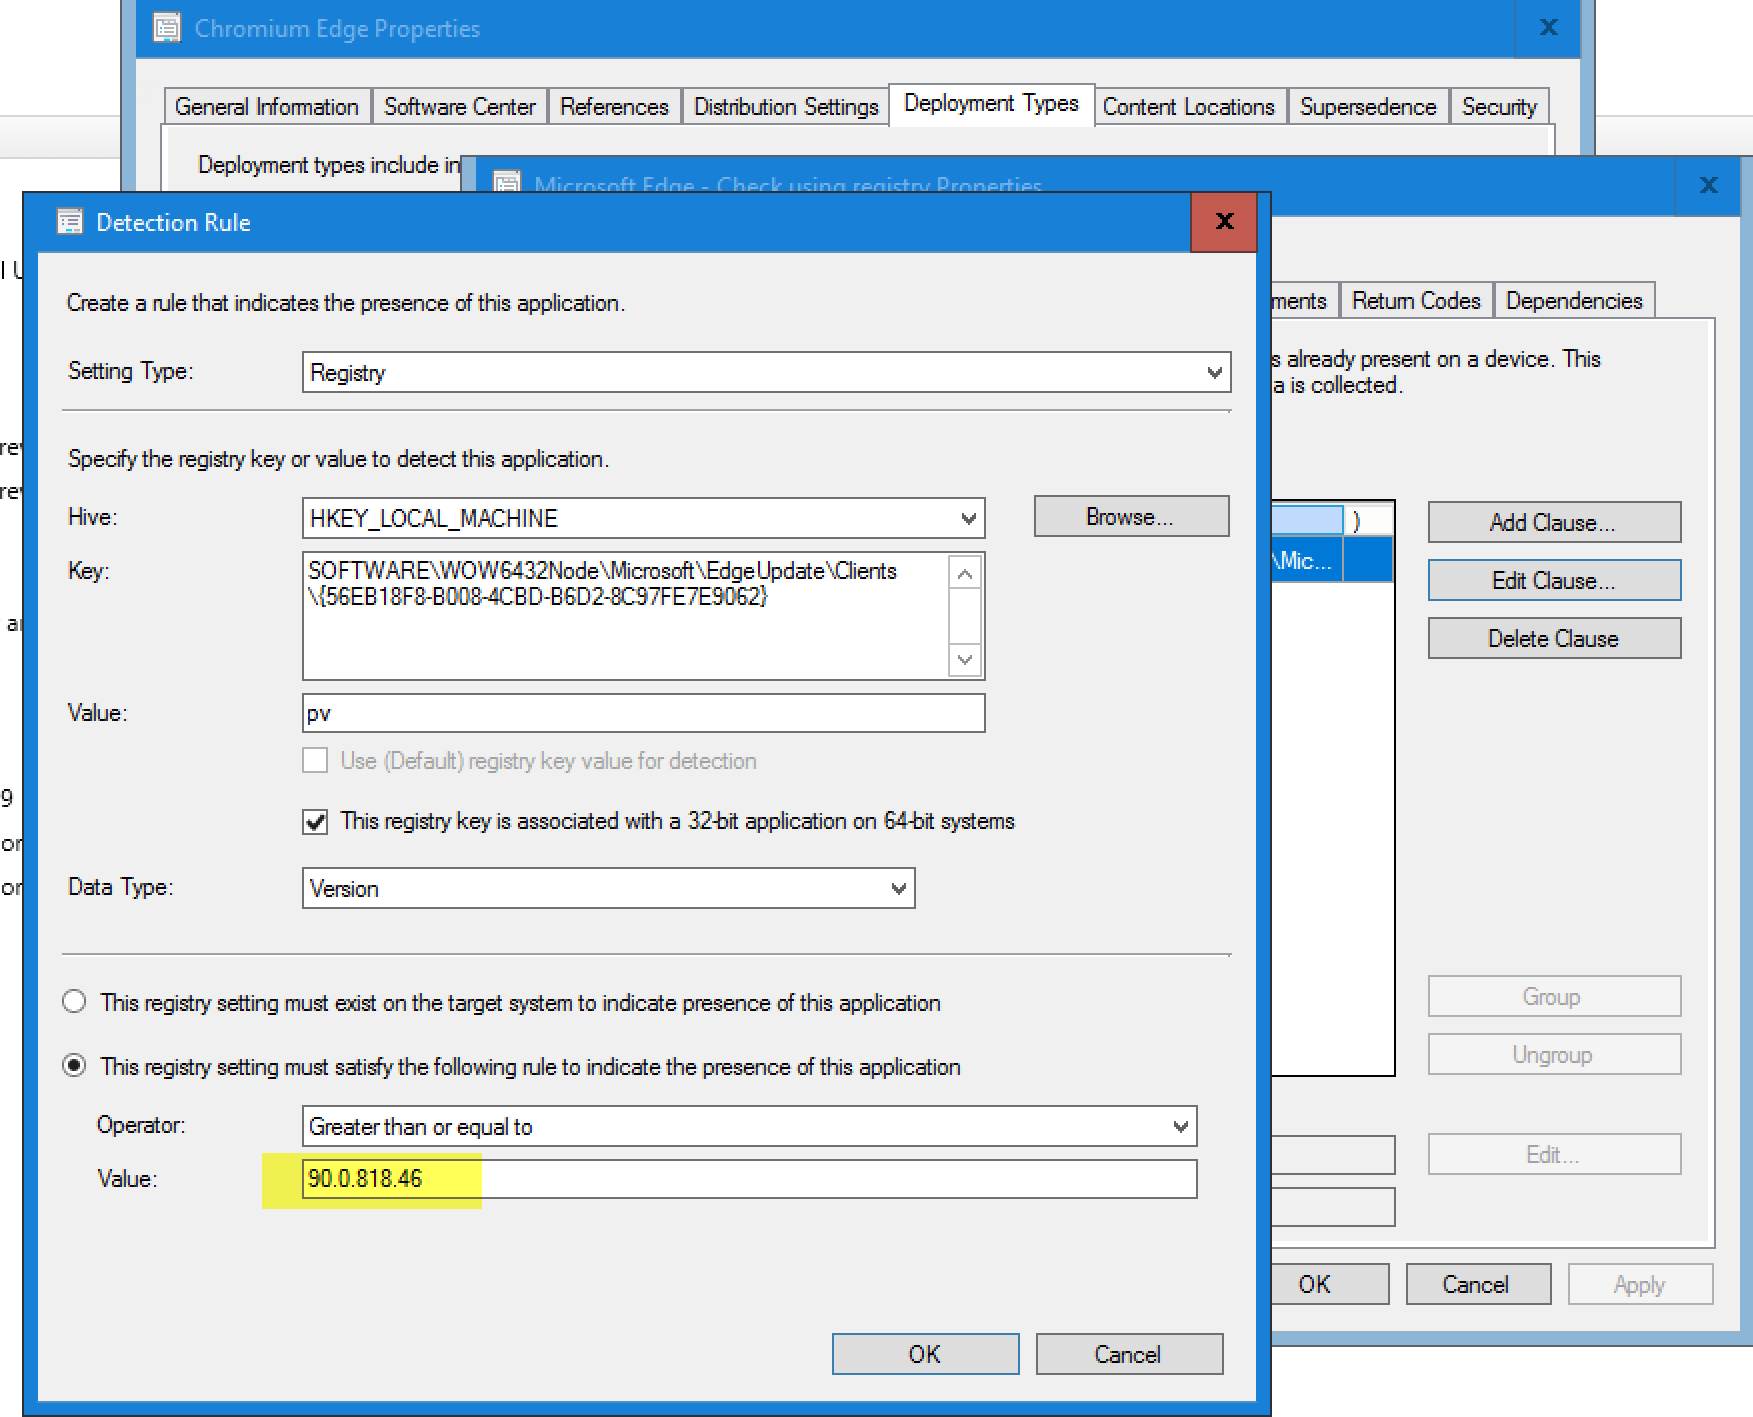The image size is (1753, 1417).
Task: Close the Chromium Edge Properties window
Action: (x=1548, y=28)
